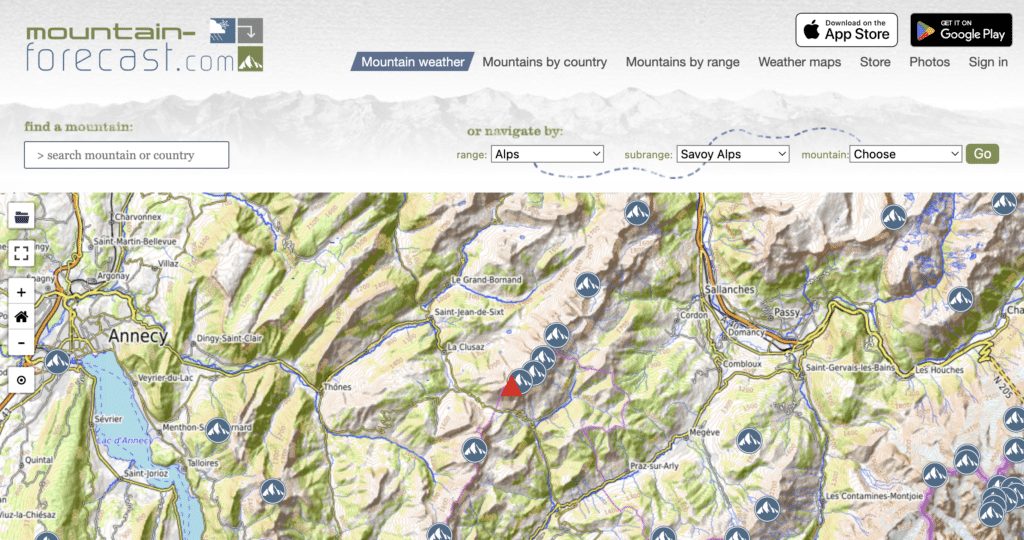
Task: Go to the Store page
Action: click(x=875, y=62)
